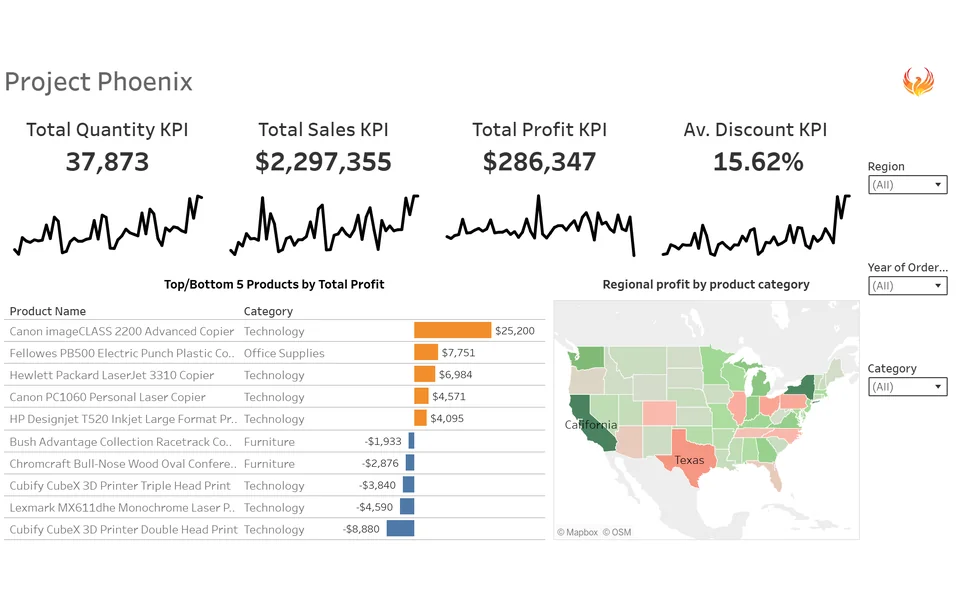Image resolution: width=960 pixels, height=600 pixels.
Task: Open the Region filter dropdown
Action: pyautogui.click(x=907, y=185)
